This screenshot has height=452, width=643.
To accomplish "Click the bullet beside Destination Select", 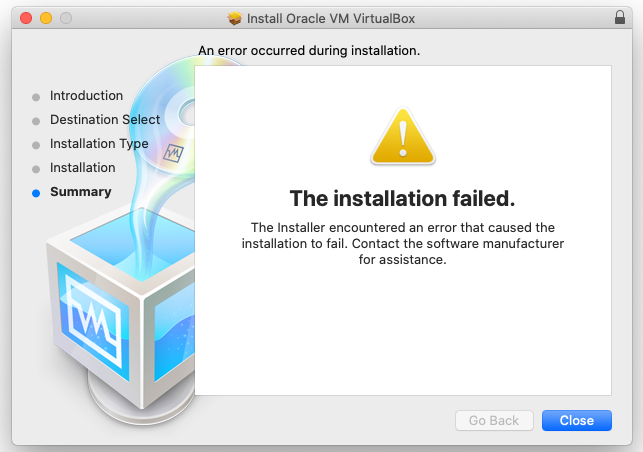I will [x=36, y=121].
